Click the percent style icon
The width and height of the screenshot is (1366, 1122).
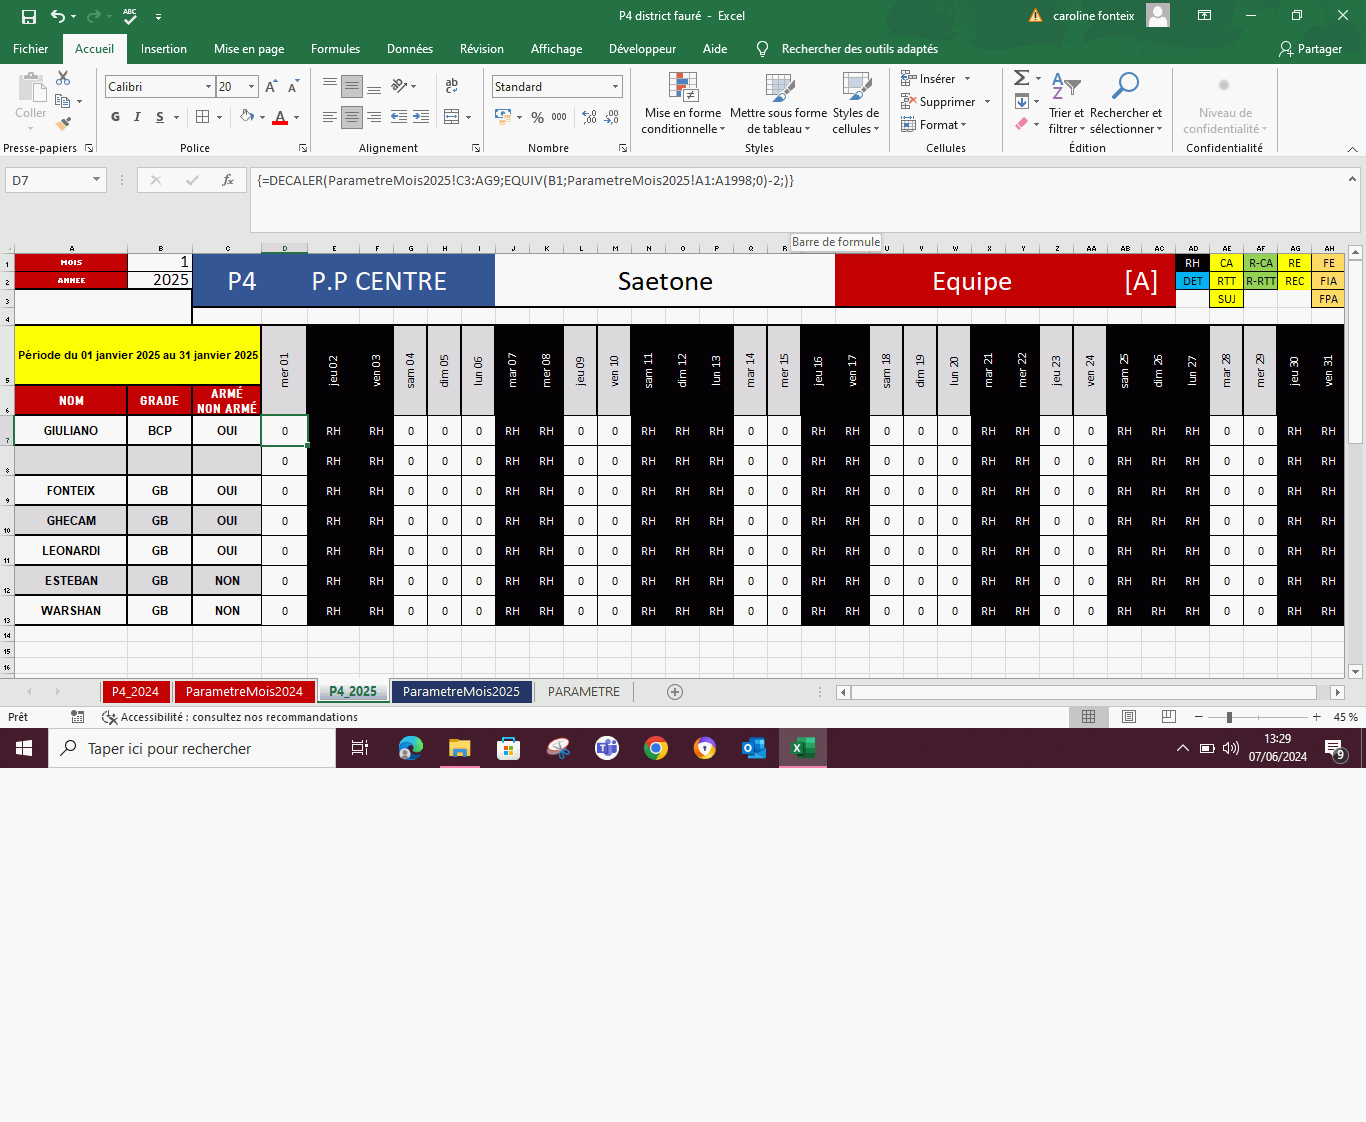[x=537, y=117]
